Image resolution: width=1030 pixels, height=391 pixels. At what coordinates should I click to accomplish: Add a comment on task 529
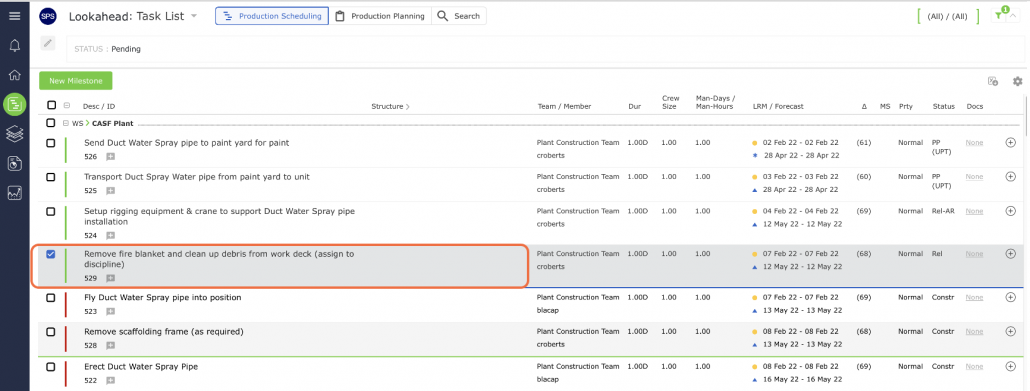pyautogui.click(x=110, y=278)
